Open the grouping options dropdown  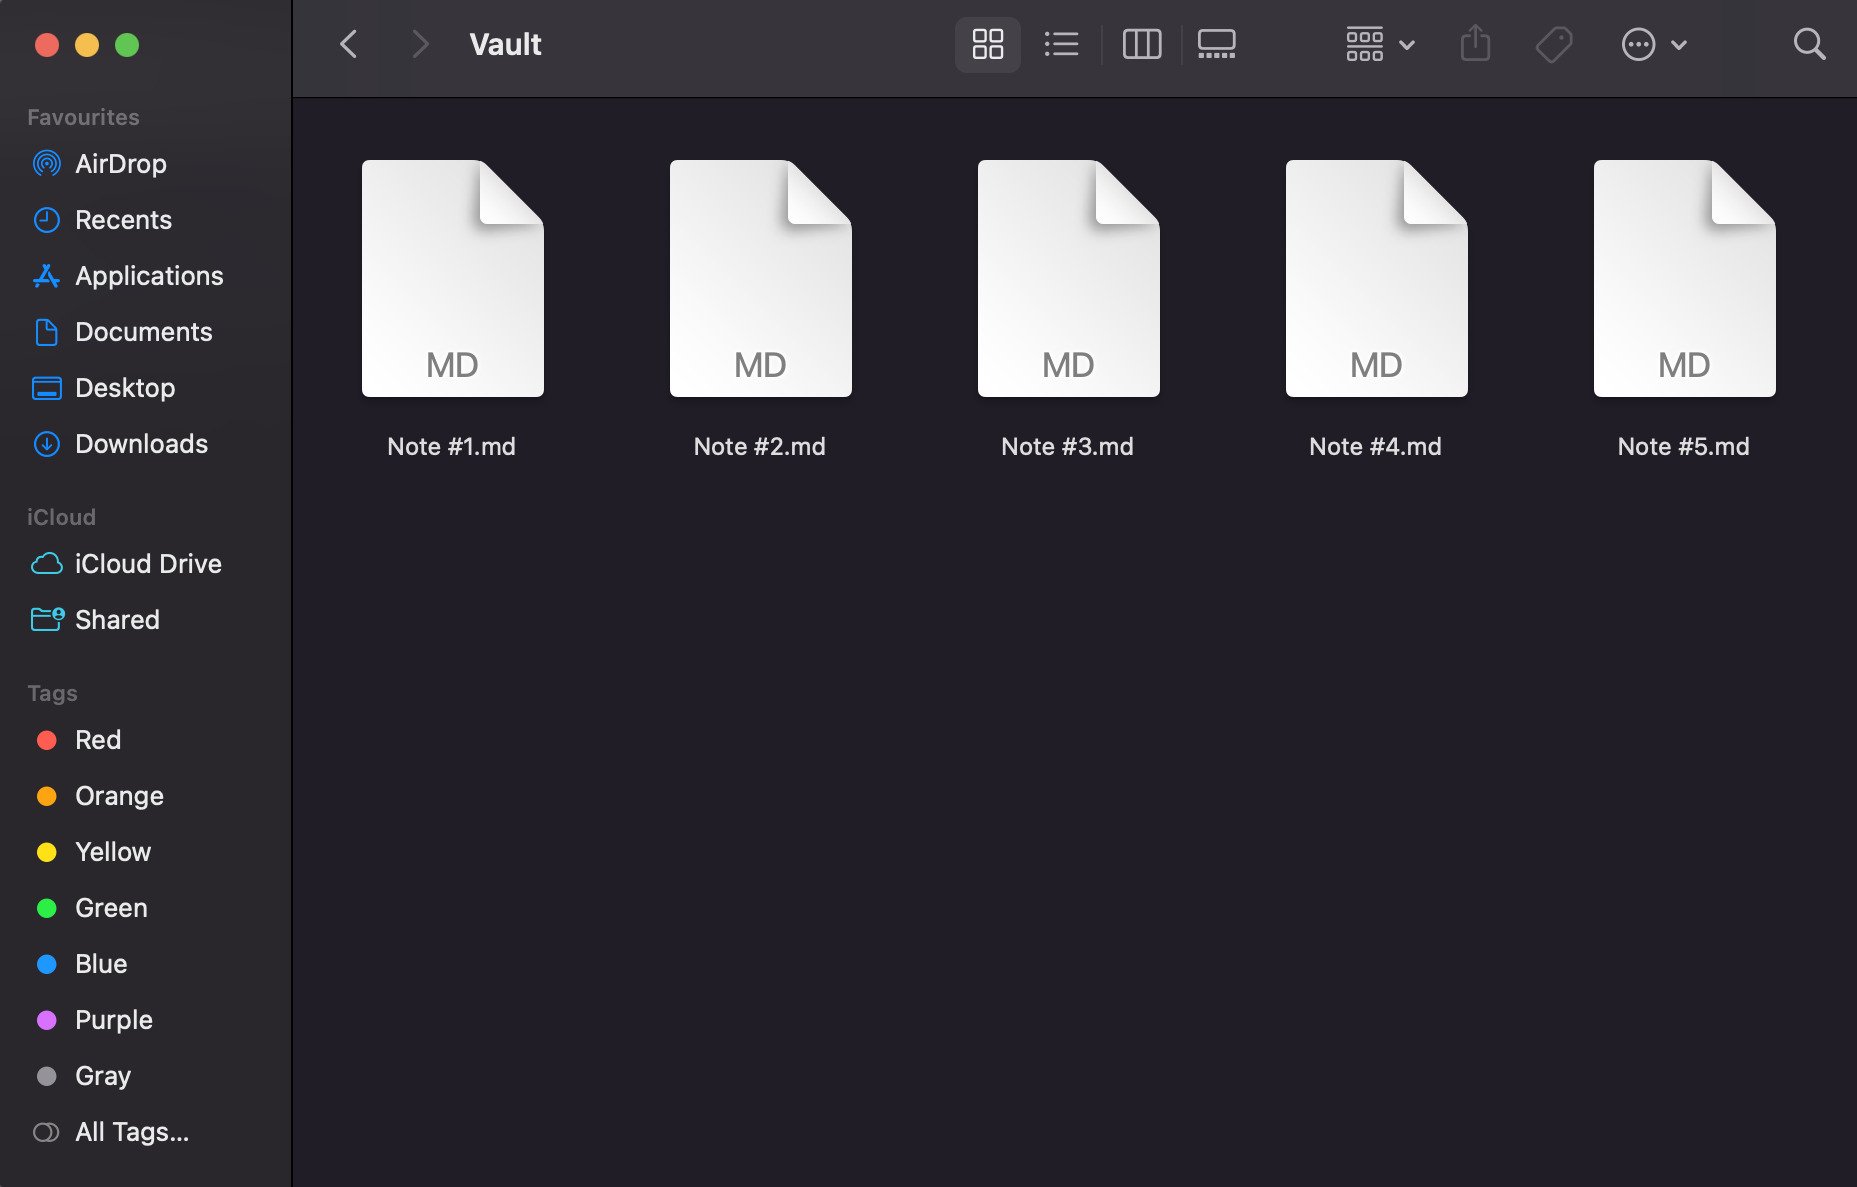click(1380, 44)
